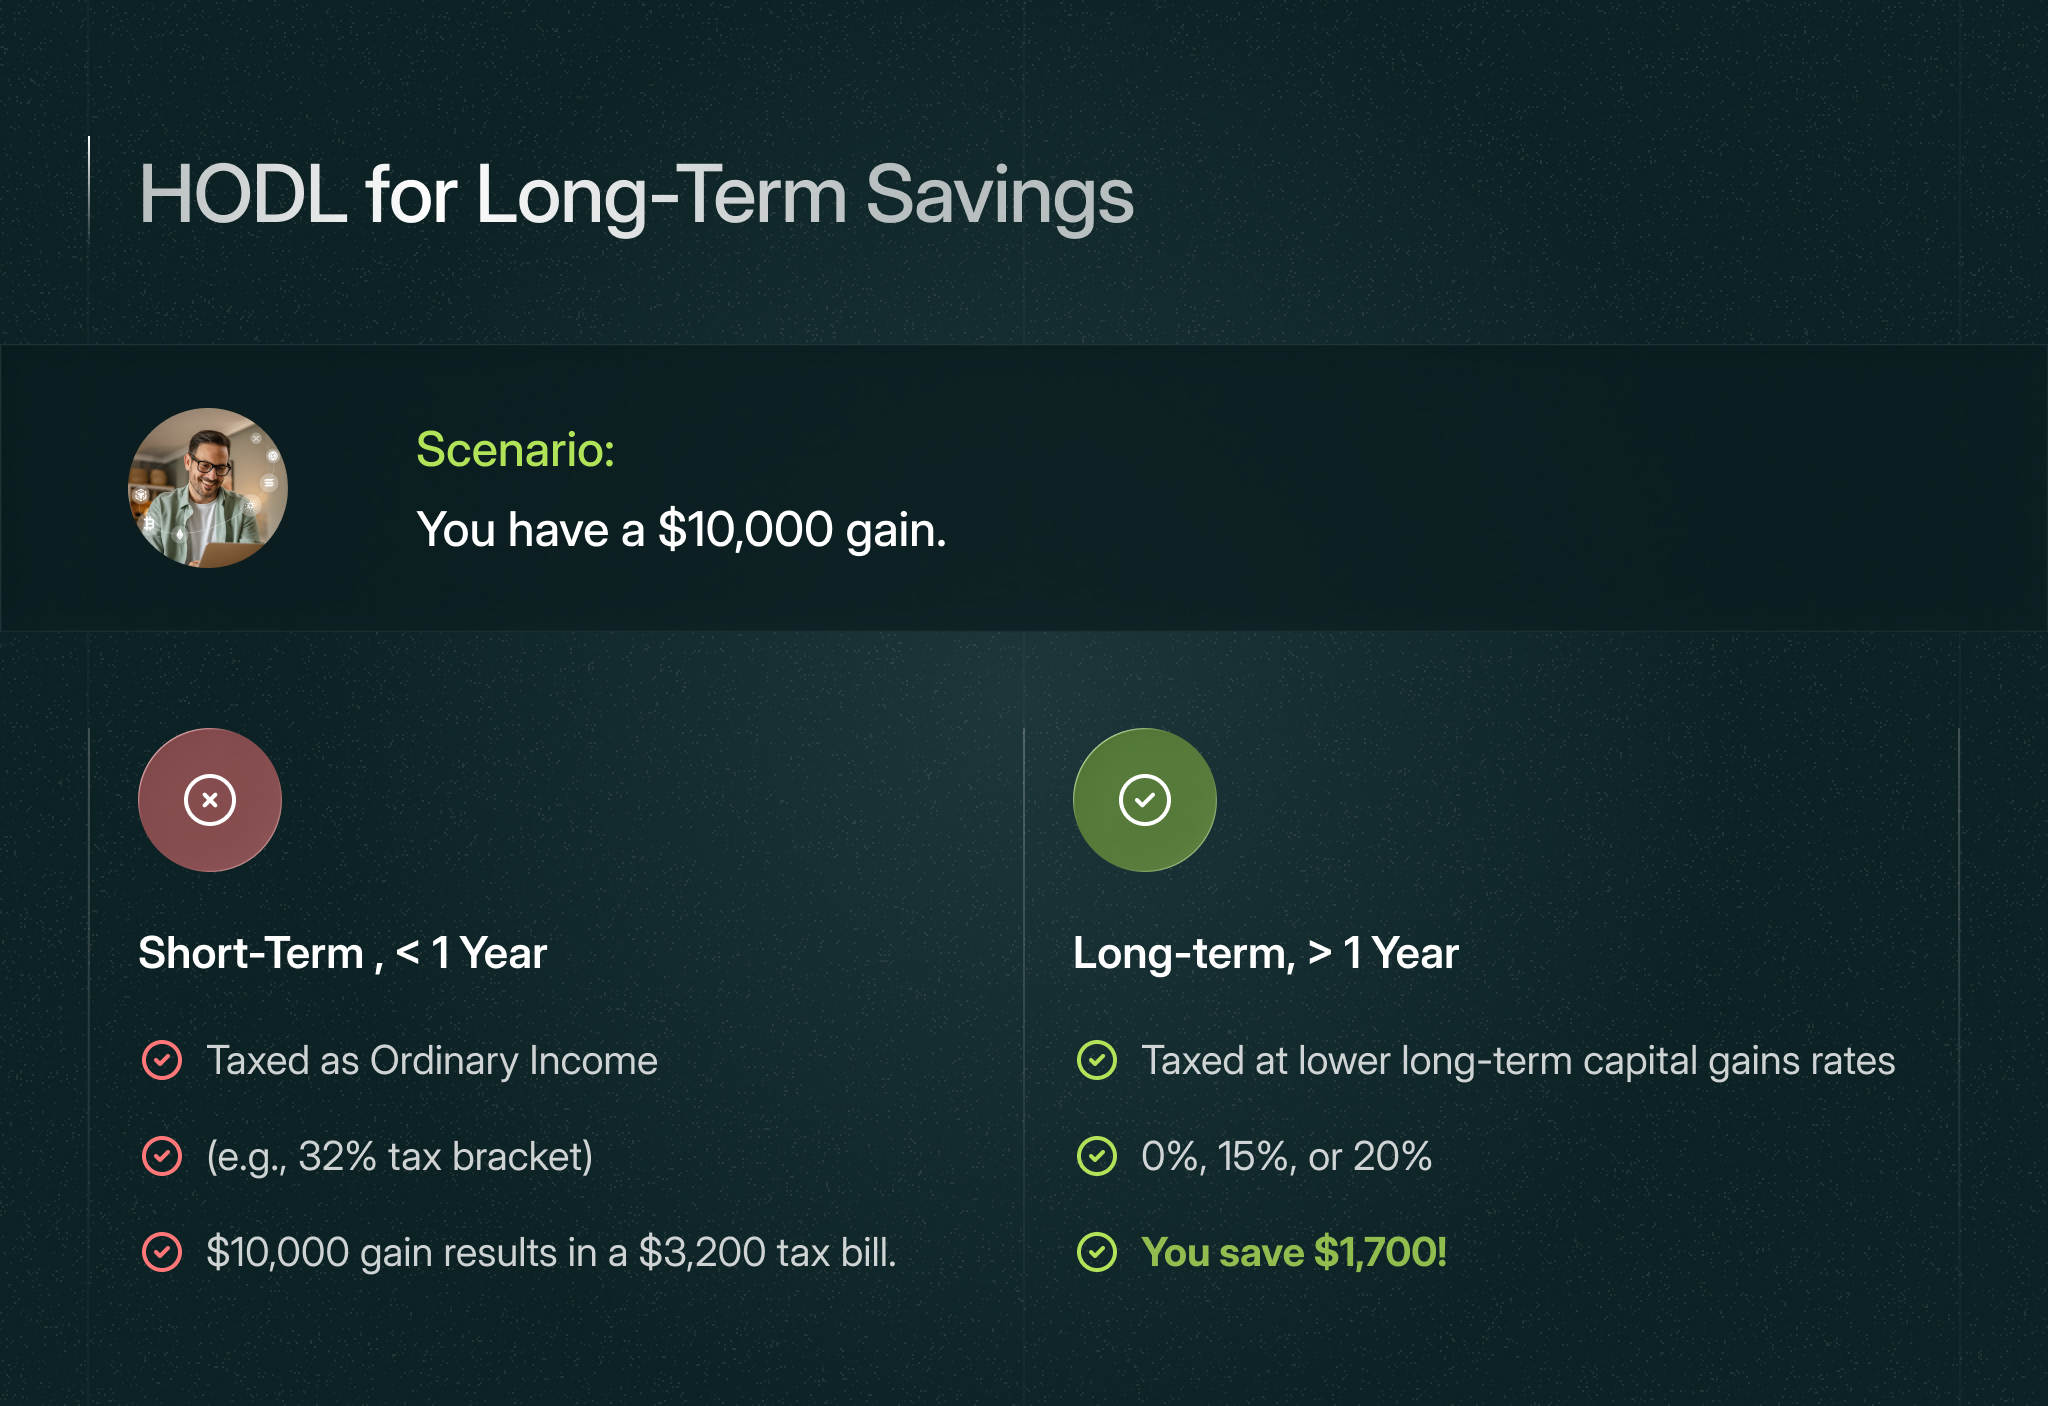Image resolution: width=2048 pixels, height=1406 pixels.
Task: Click check icon beside You save $1,700!
Action: click(1097, 1252)
